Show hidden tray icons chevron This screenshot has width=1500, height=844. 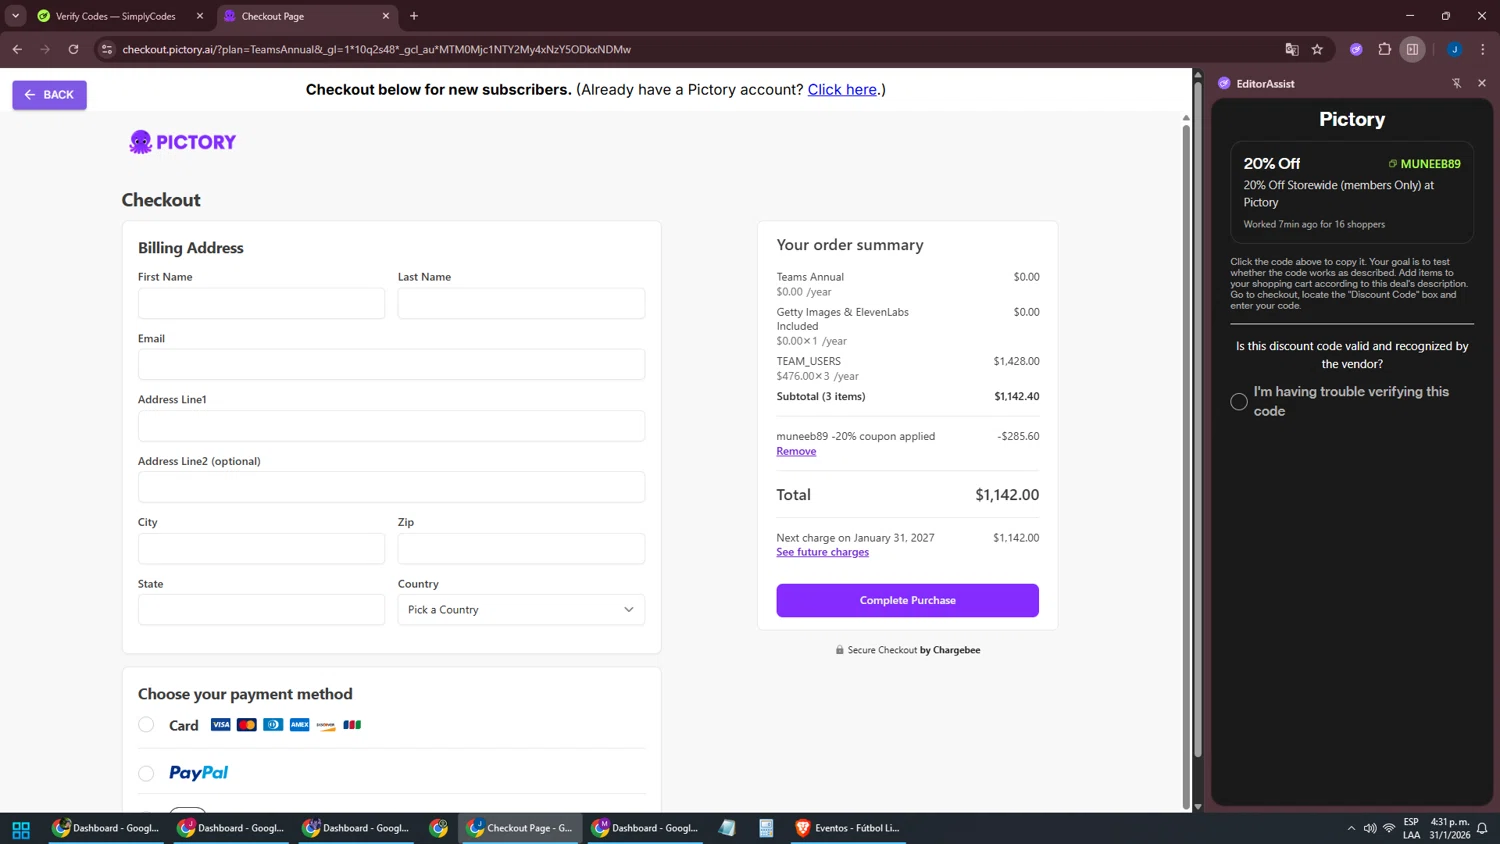[1351, 828]
